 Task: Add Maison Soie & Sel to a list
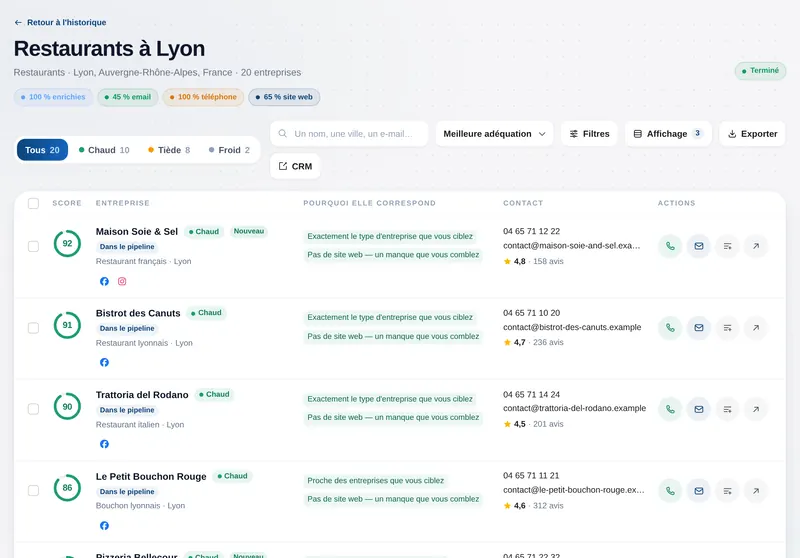click(728, 246)
